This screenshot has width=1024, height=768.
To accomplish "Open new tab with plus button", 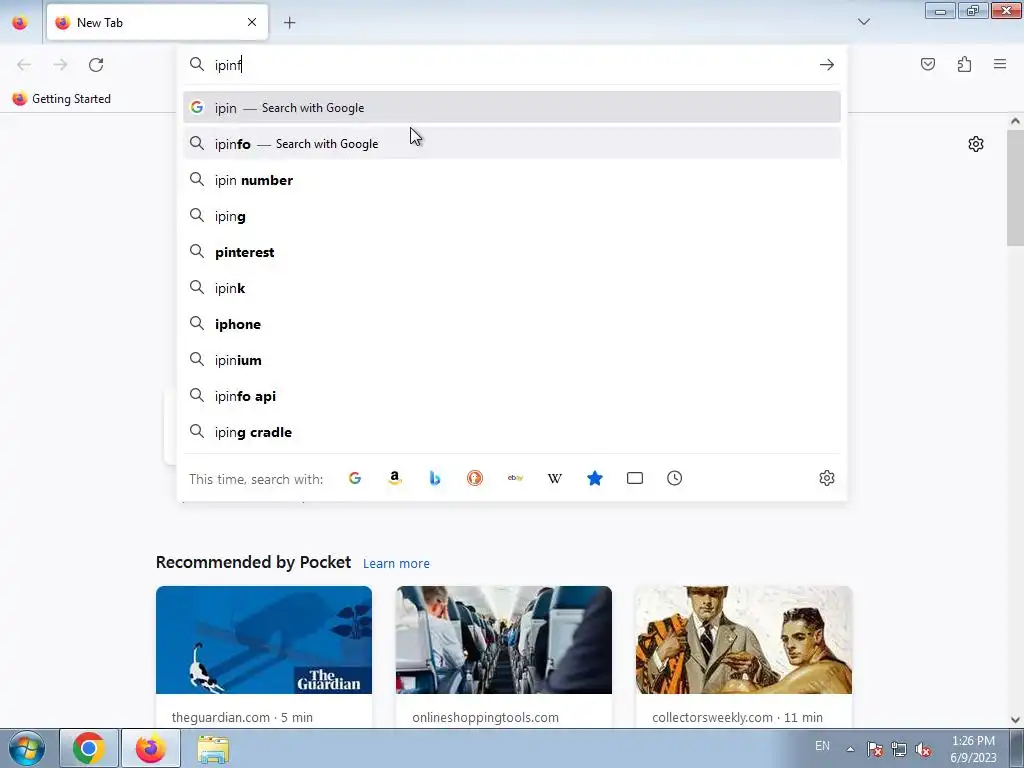I will (289, 23).
